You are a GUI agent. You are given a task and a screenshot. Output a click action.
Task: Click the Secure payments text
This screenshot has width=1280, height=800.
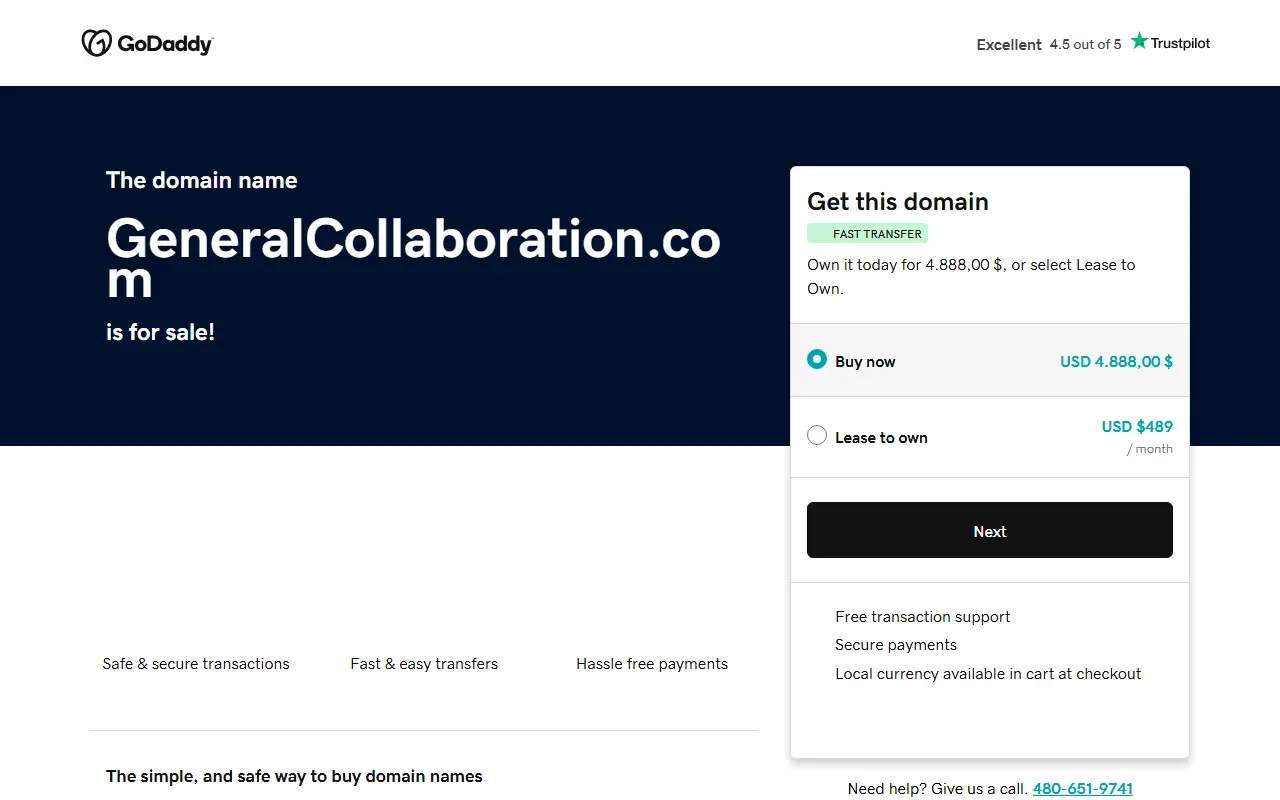[896, 645]
